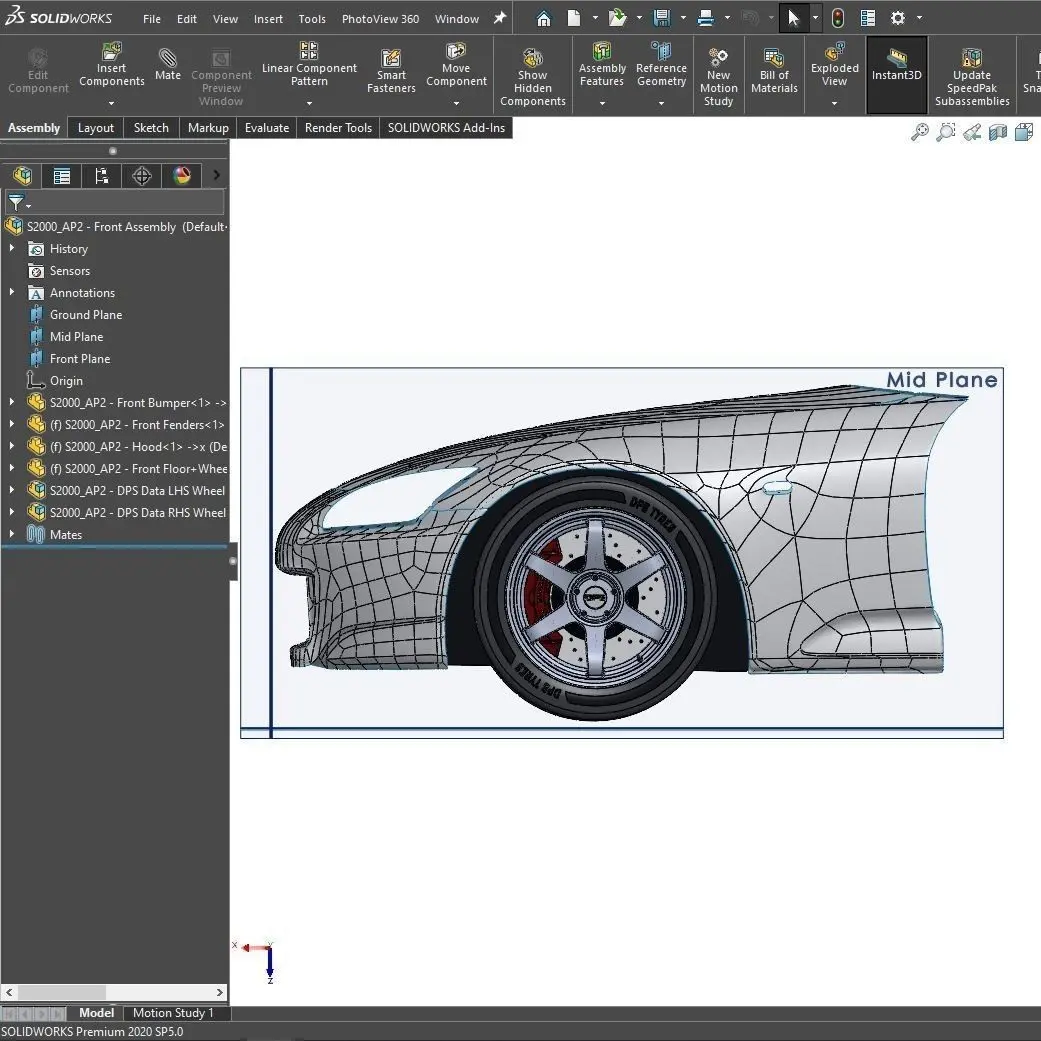Click the Rebuild traffic light icon
This screenshot has height=1041, width=1041.
[x=838, y=18]
